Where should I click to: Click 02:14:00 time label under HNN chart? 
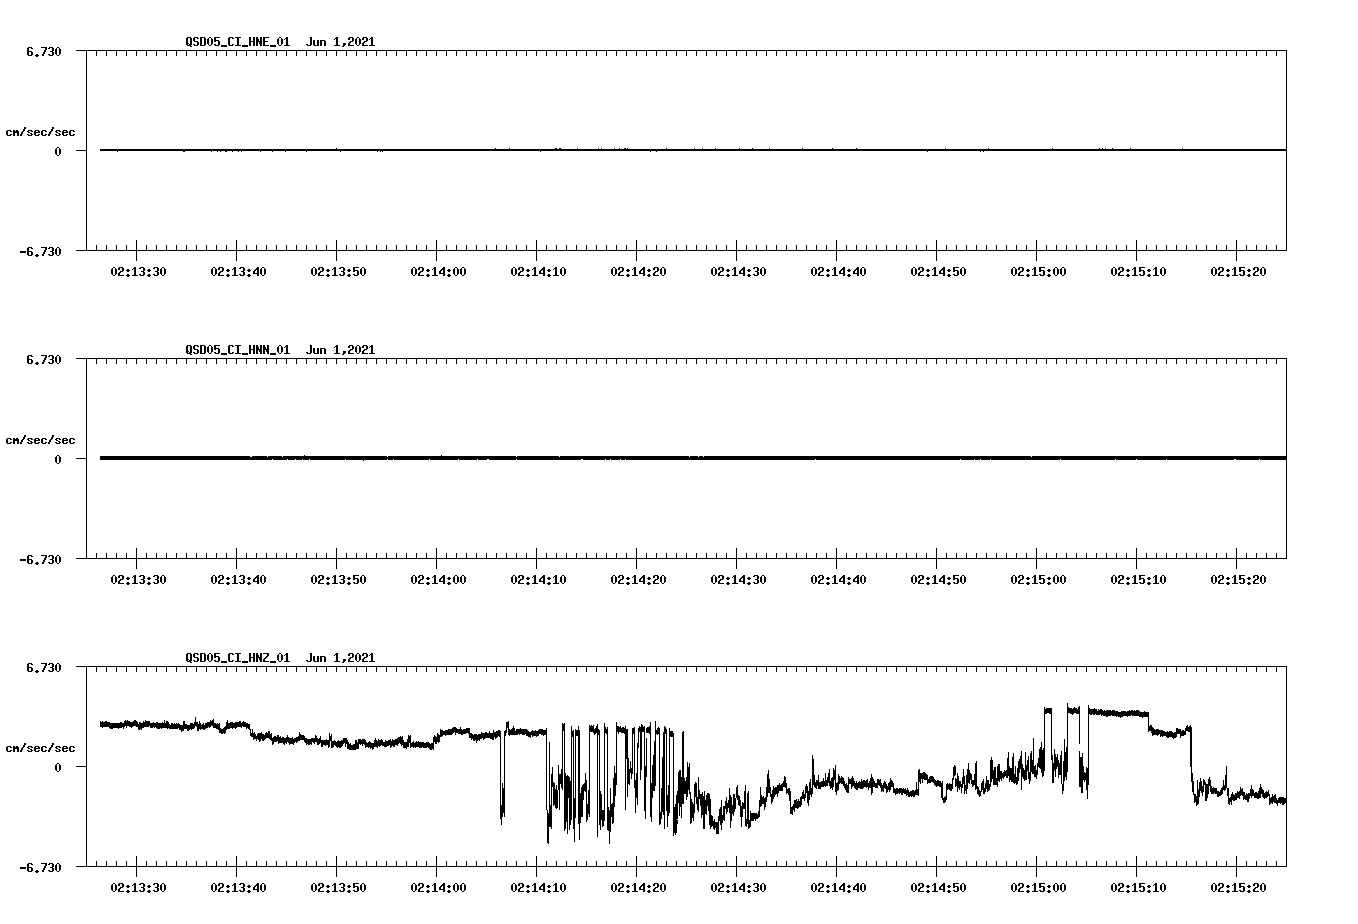[x=438, y=580]
